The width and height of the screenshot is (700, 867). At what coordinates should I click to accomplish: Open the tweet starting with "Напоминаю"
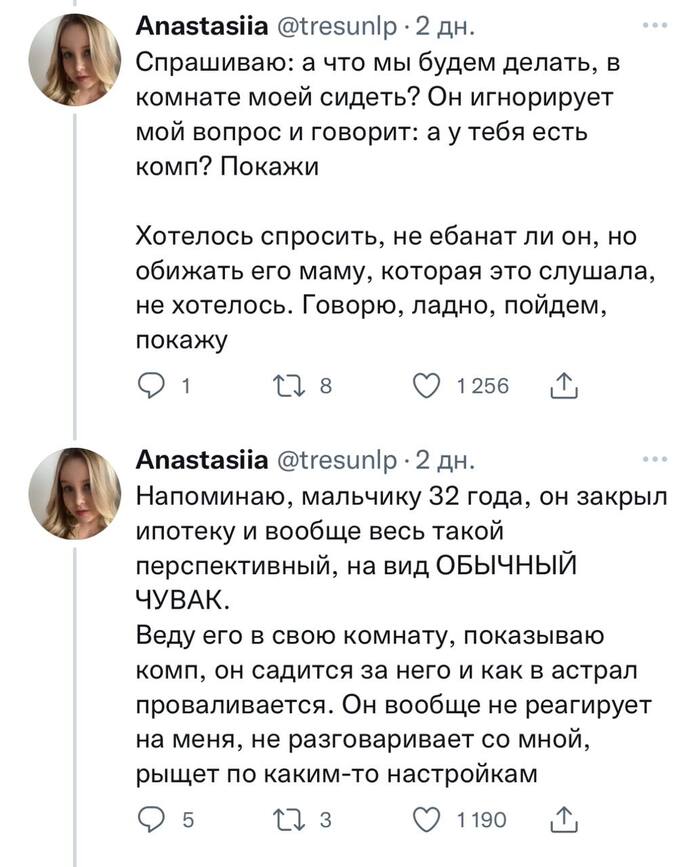(390, 640)
